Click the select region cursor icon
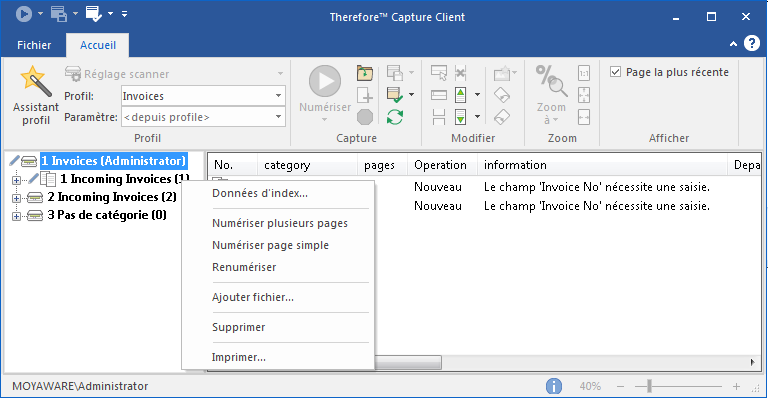The height and width of the screenshot is (399, 768). (439, 73)
